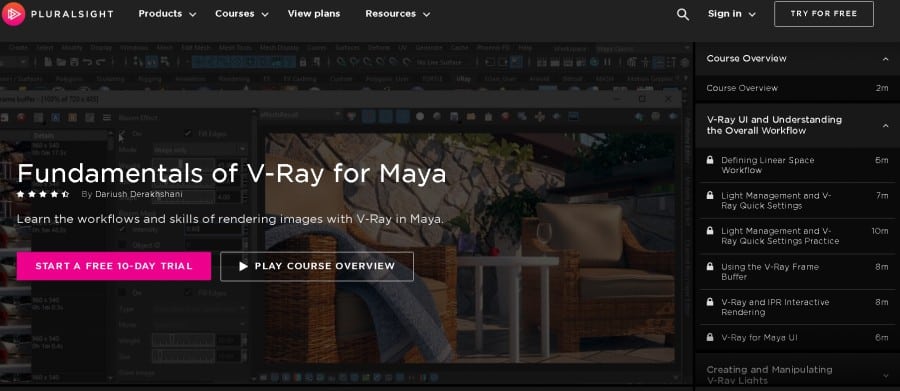900x391 pixels.
Task: Open Light Management and V-Ray Quick Settings
Action: pos(797,200)
